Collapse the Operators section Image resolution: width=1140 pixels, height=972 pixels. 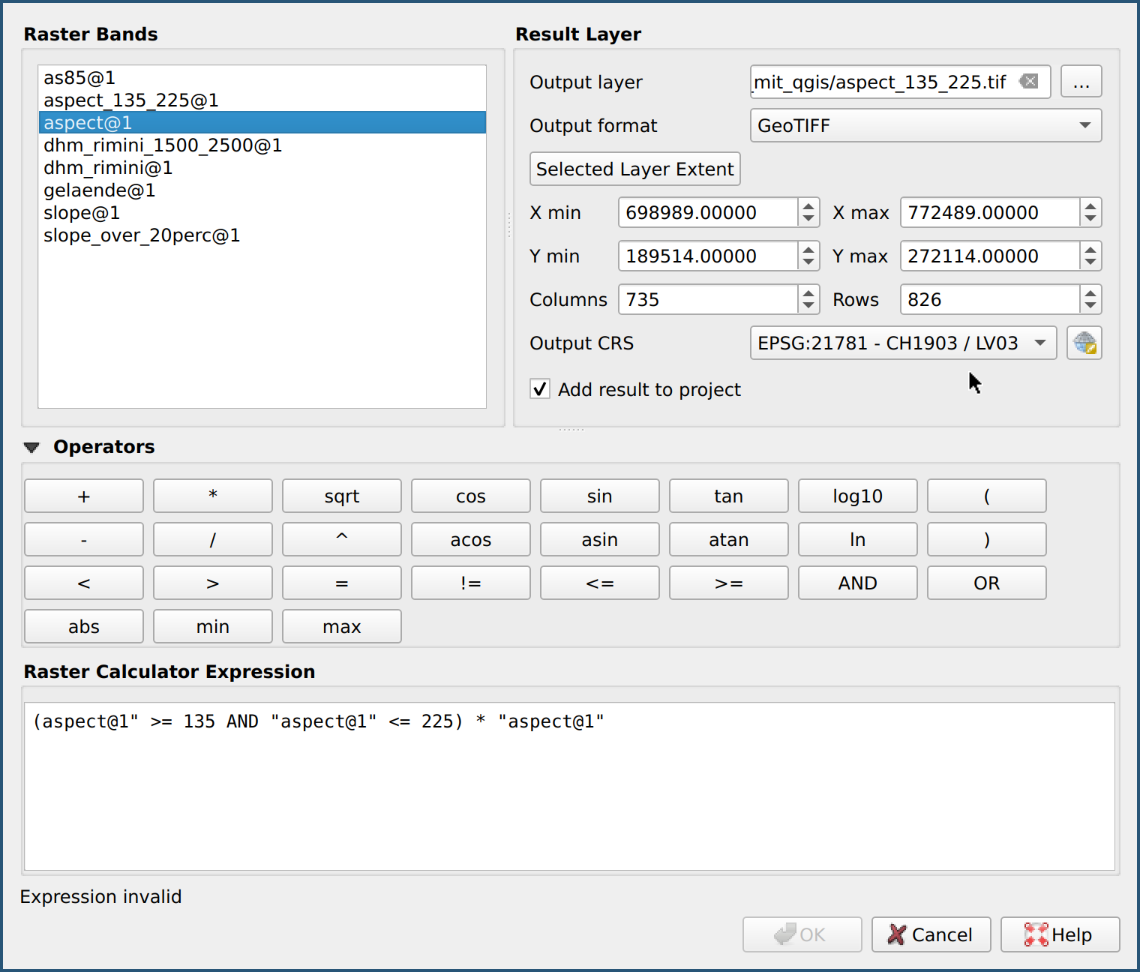[32, 448]
